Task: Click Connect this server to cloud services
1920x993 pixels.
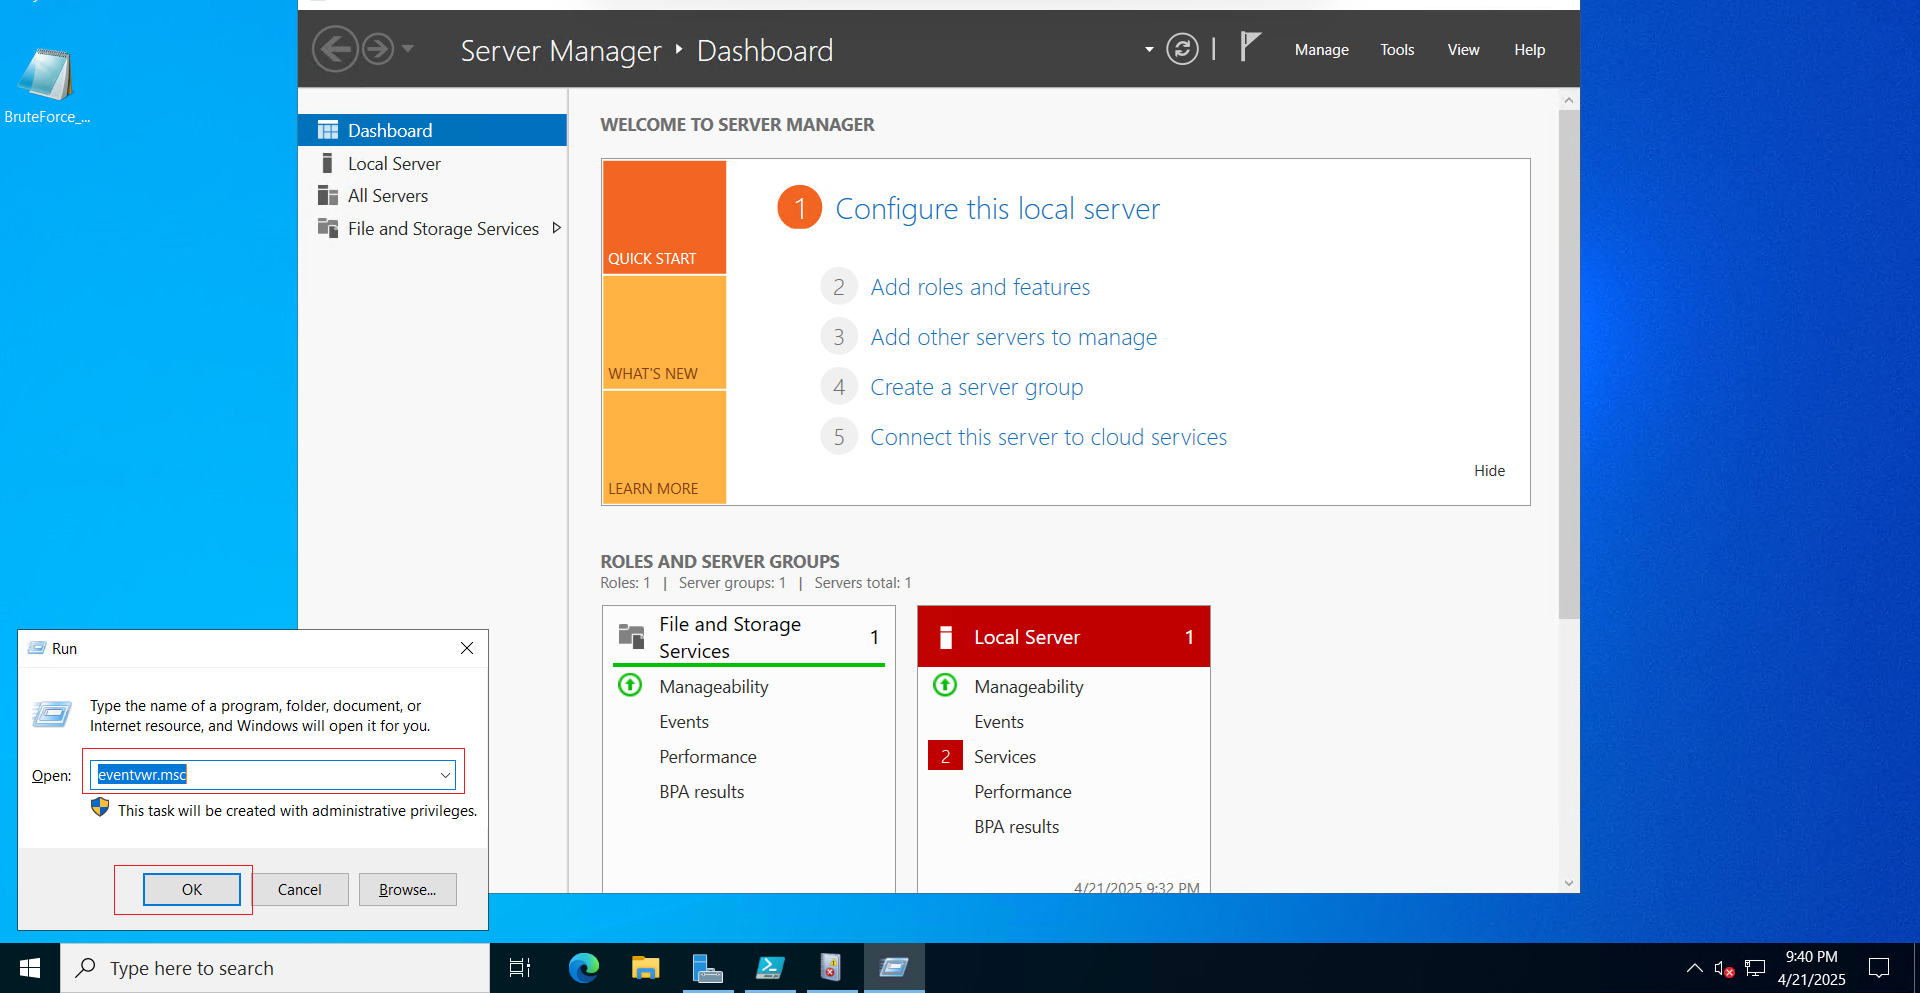Action: (1048, 437)
